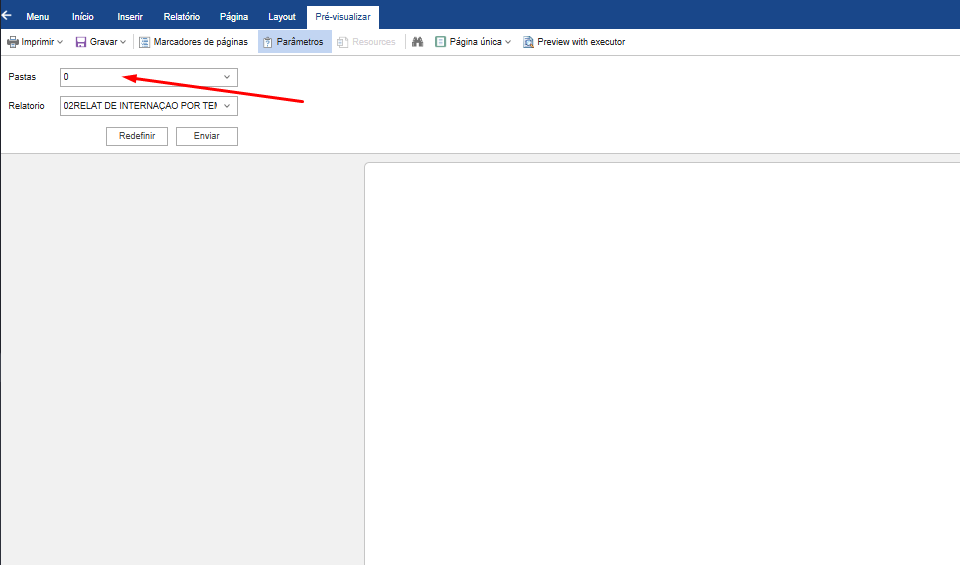Launch Preview with executor
The height and width of the screenshot is (565, 960).
coord(574,42)
